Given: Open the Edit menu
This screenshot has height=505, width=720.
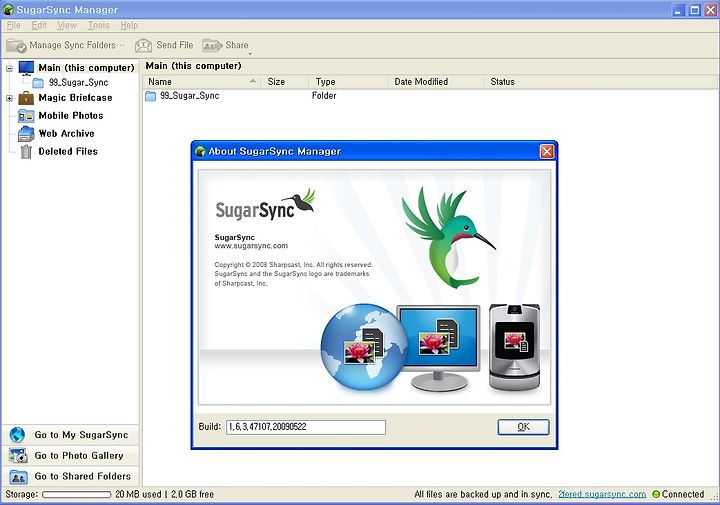Looking at the screenshot, I should (39, 25).
